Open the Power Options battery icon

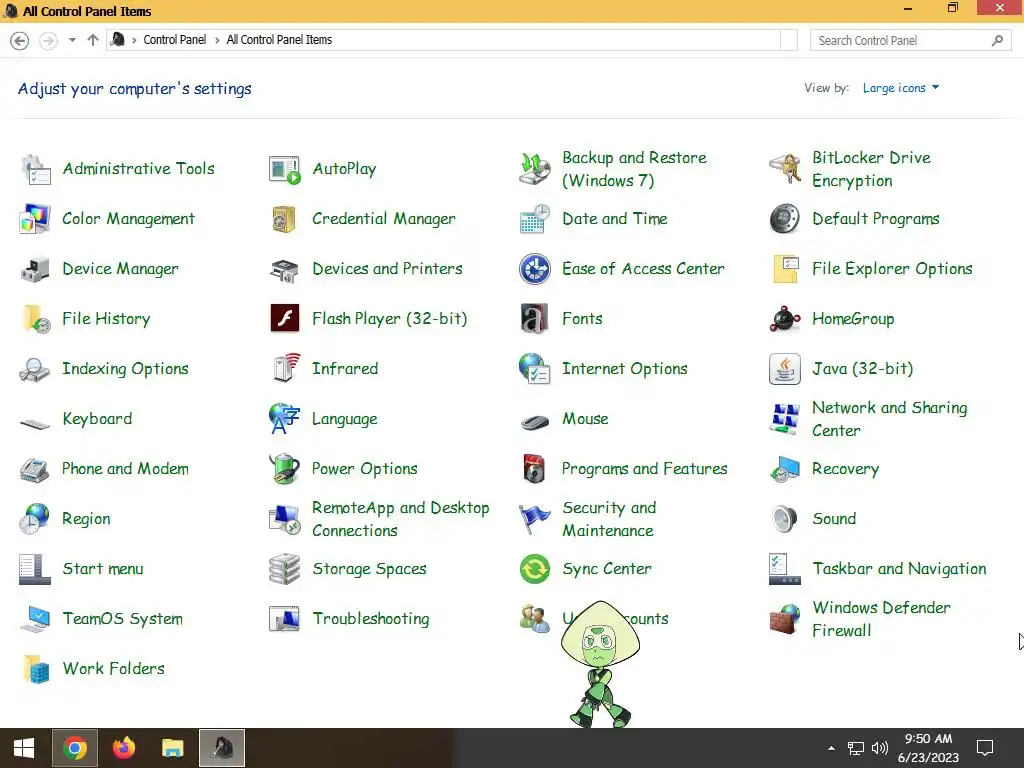point(285,469)
